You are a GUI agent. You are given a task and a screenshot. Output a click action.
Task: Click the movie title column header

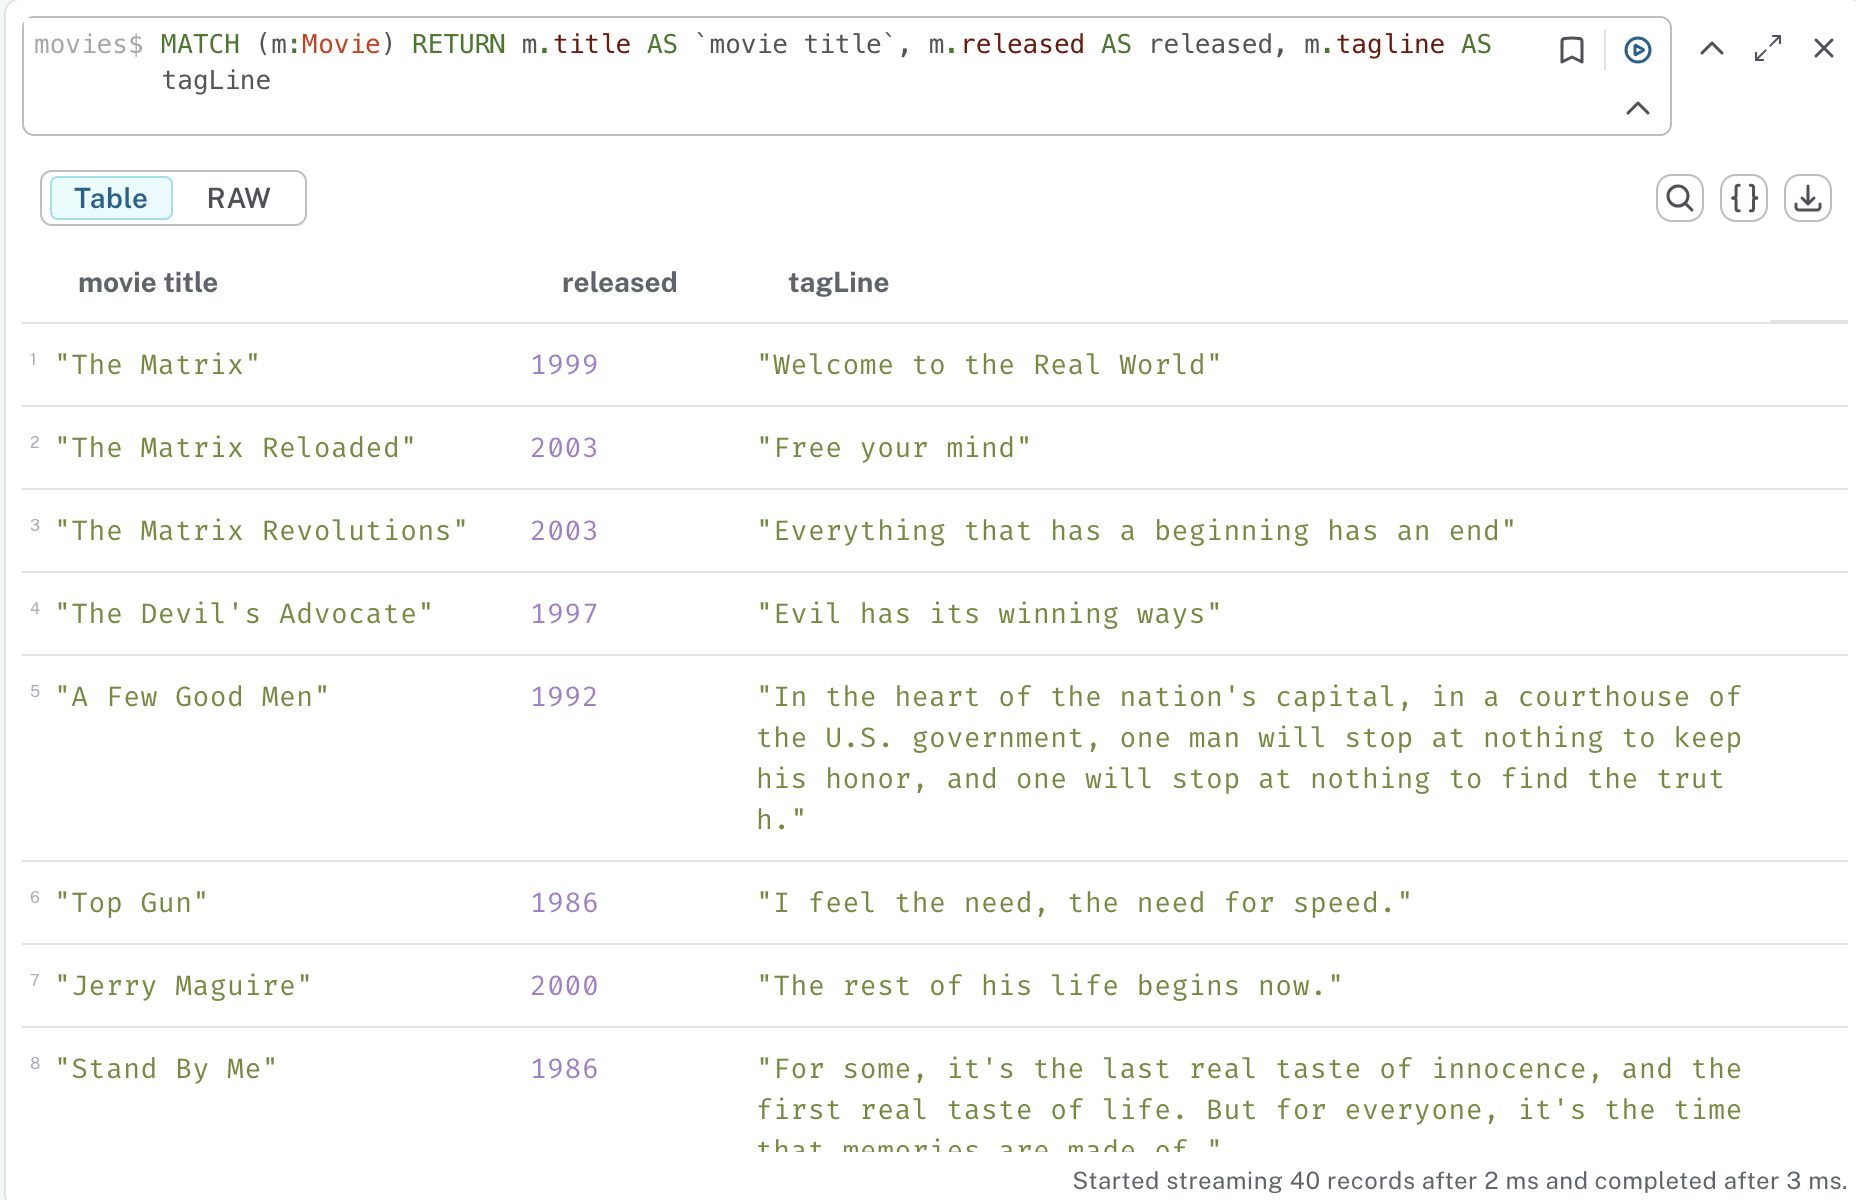click(147, 282)
